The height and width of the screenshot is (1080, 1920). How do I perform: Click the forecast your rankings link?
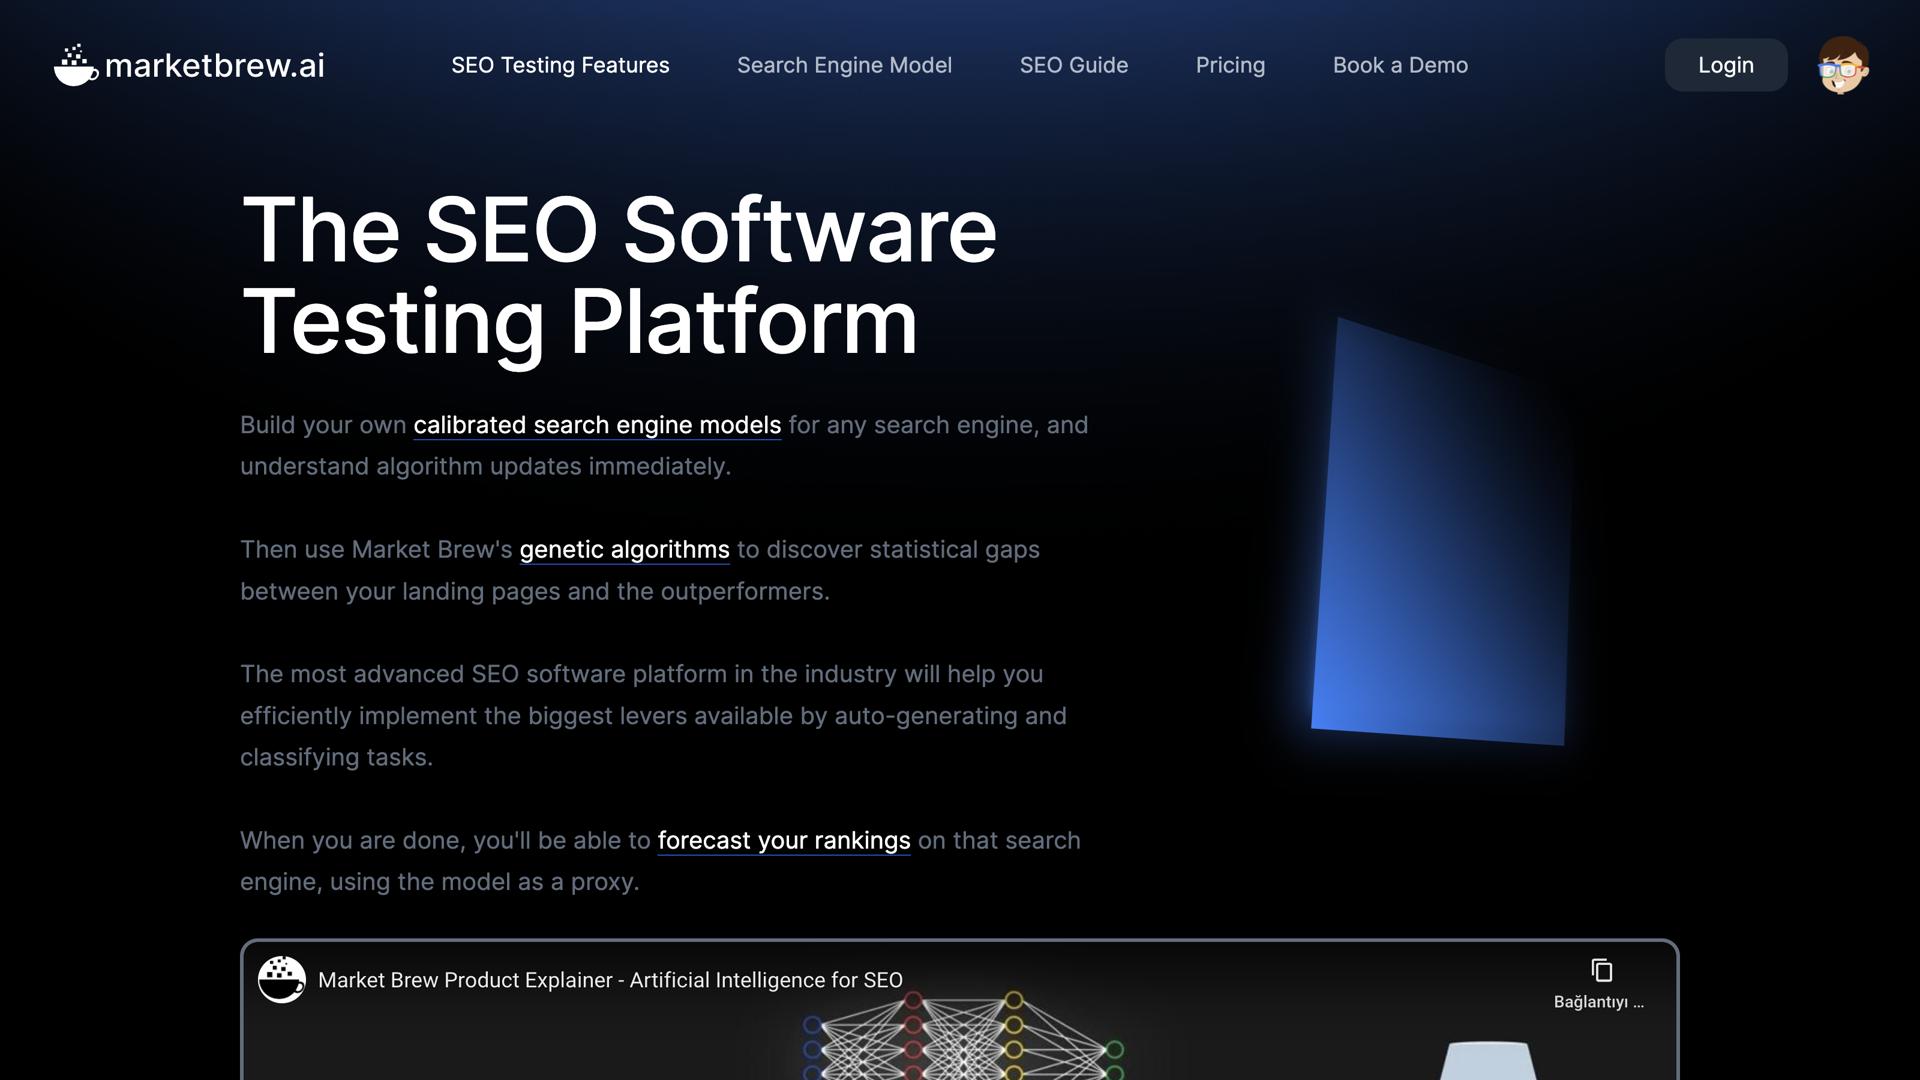pyautogui.click(x=783, y=841)
